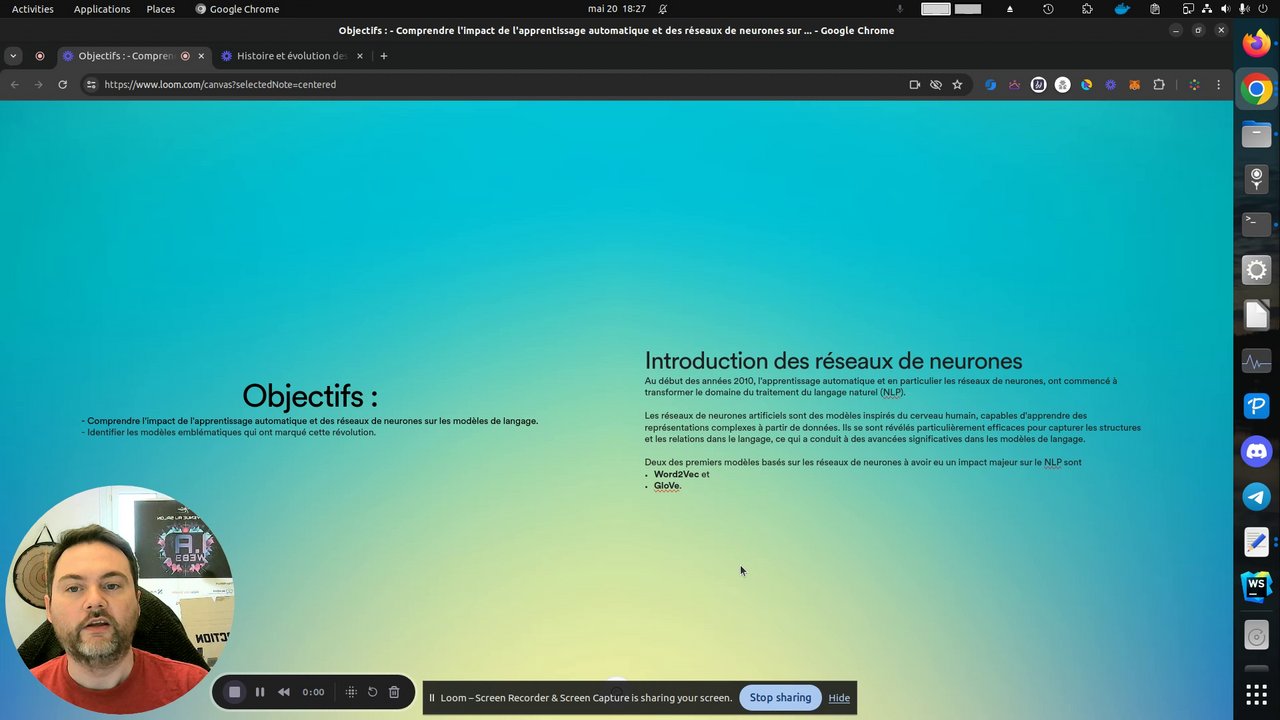Open the MetaMask fox extension
This screenshot has height=720, width=1280.
(x=1134, y=85)
